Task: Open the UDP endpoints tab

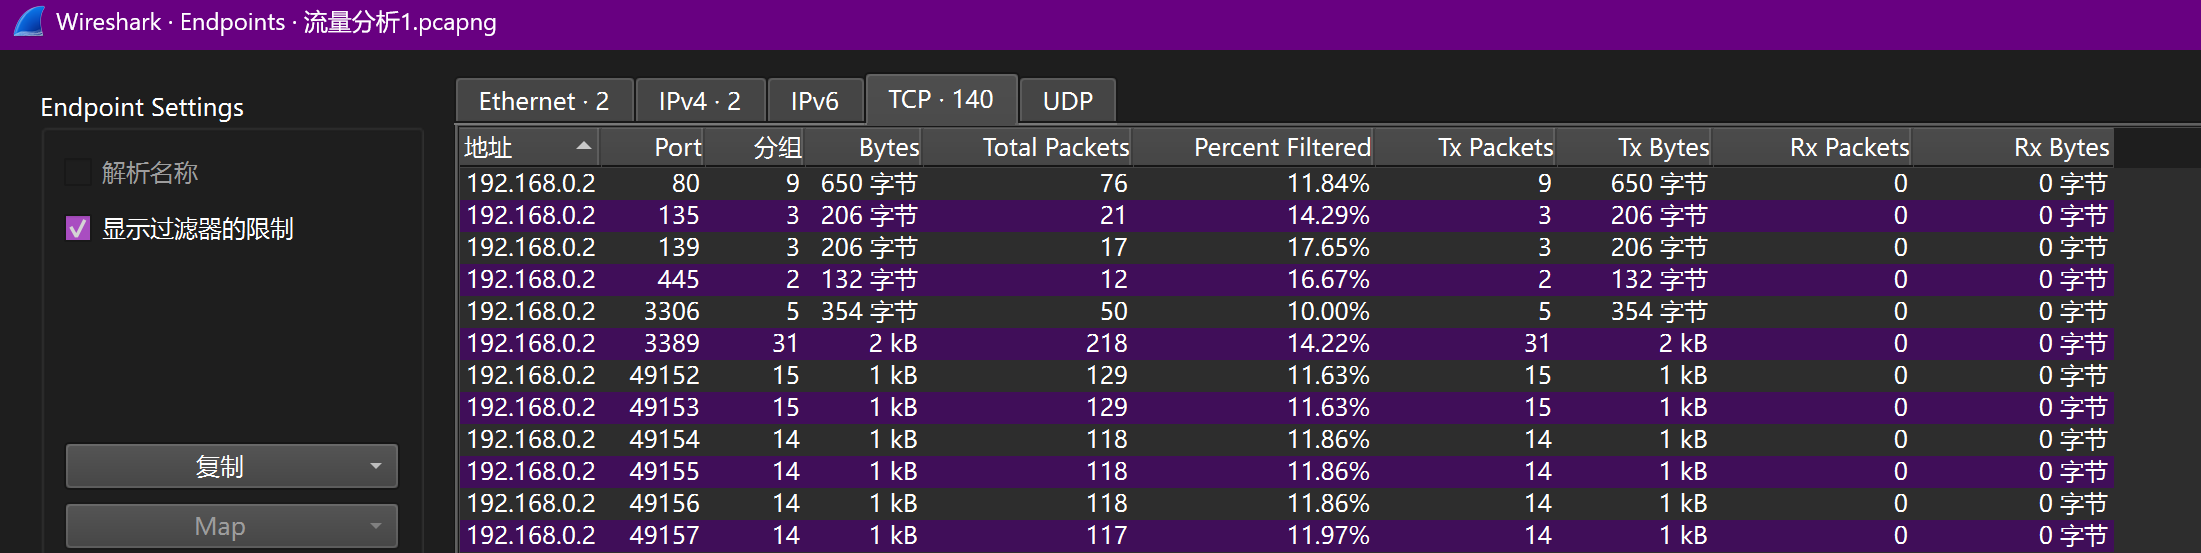Action: tap(1067, 101)
